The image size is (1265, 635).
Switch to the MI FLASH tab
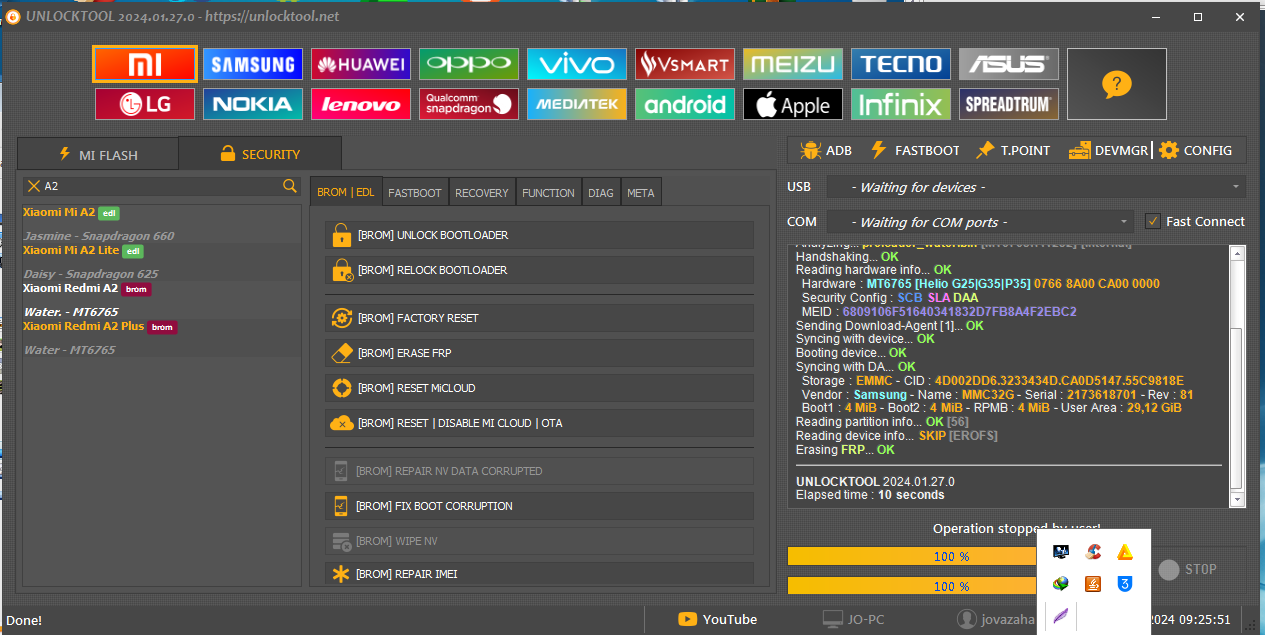coord(98,154)
